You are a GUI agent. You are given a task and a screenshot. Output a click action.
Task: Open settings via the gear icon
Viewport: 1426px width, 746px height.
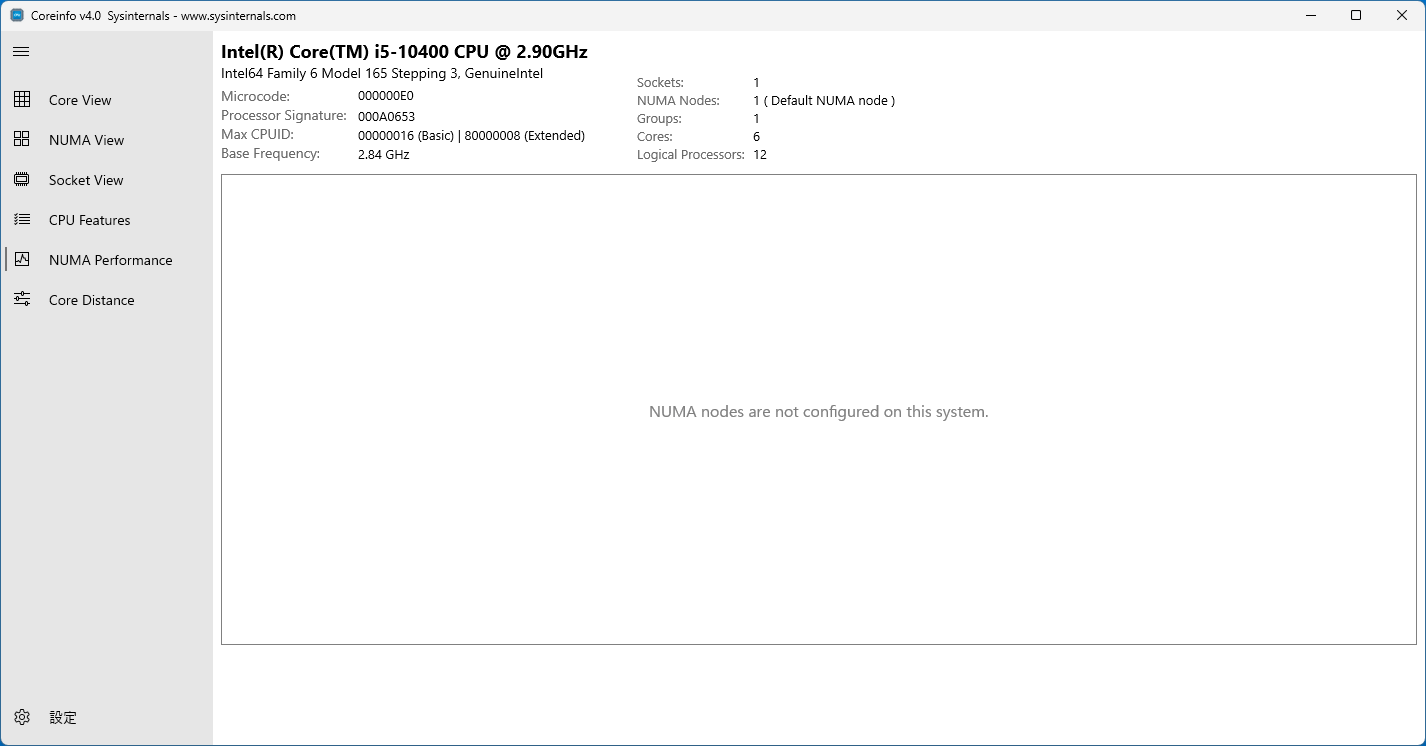click(22, 717)
